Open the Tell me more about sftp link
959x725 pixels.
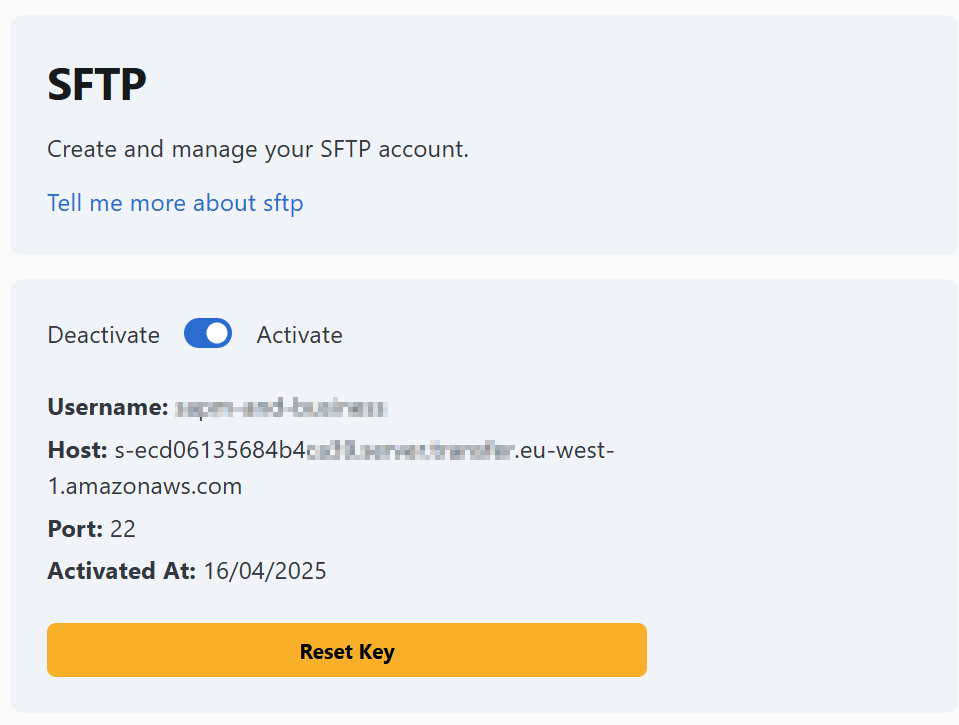(x=175, y=203)
